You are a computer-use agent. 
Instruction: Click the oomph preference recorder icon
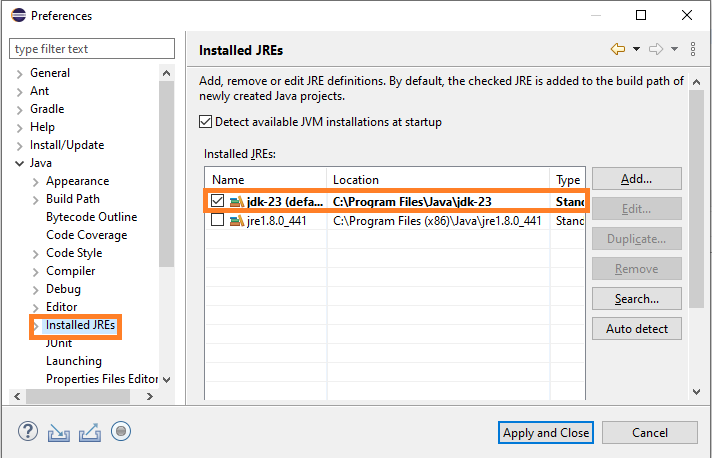pos(121,432)
